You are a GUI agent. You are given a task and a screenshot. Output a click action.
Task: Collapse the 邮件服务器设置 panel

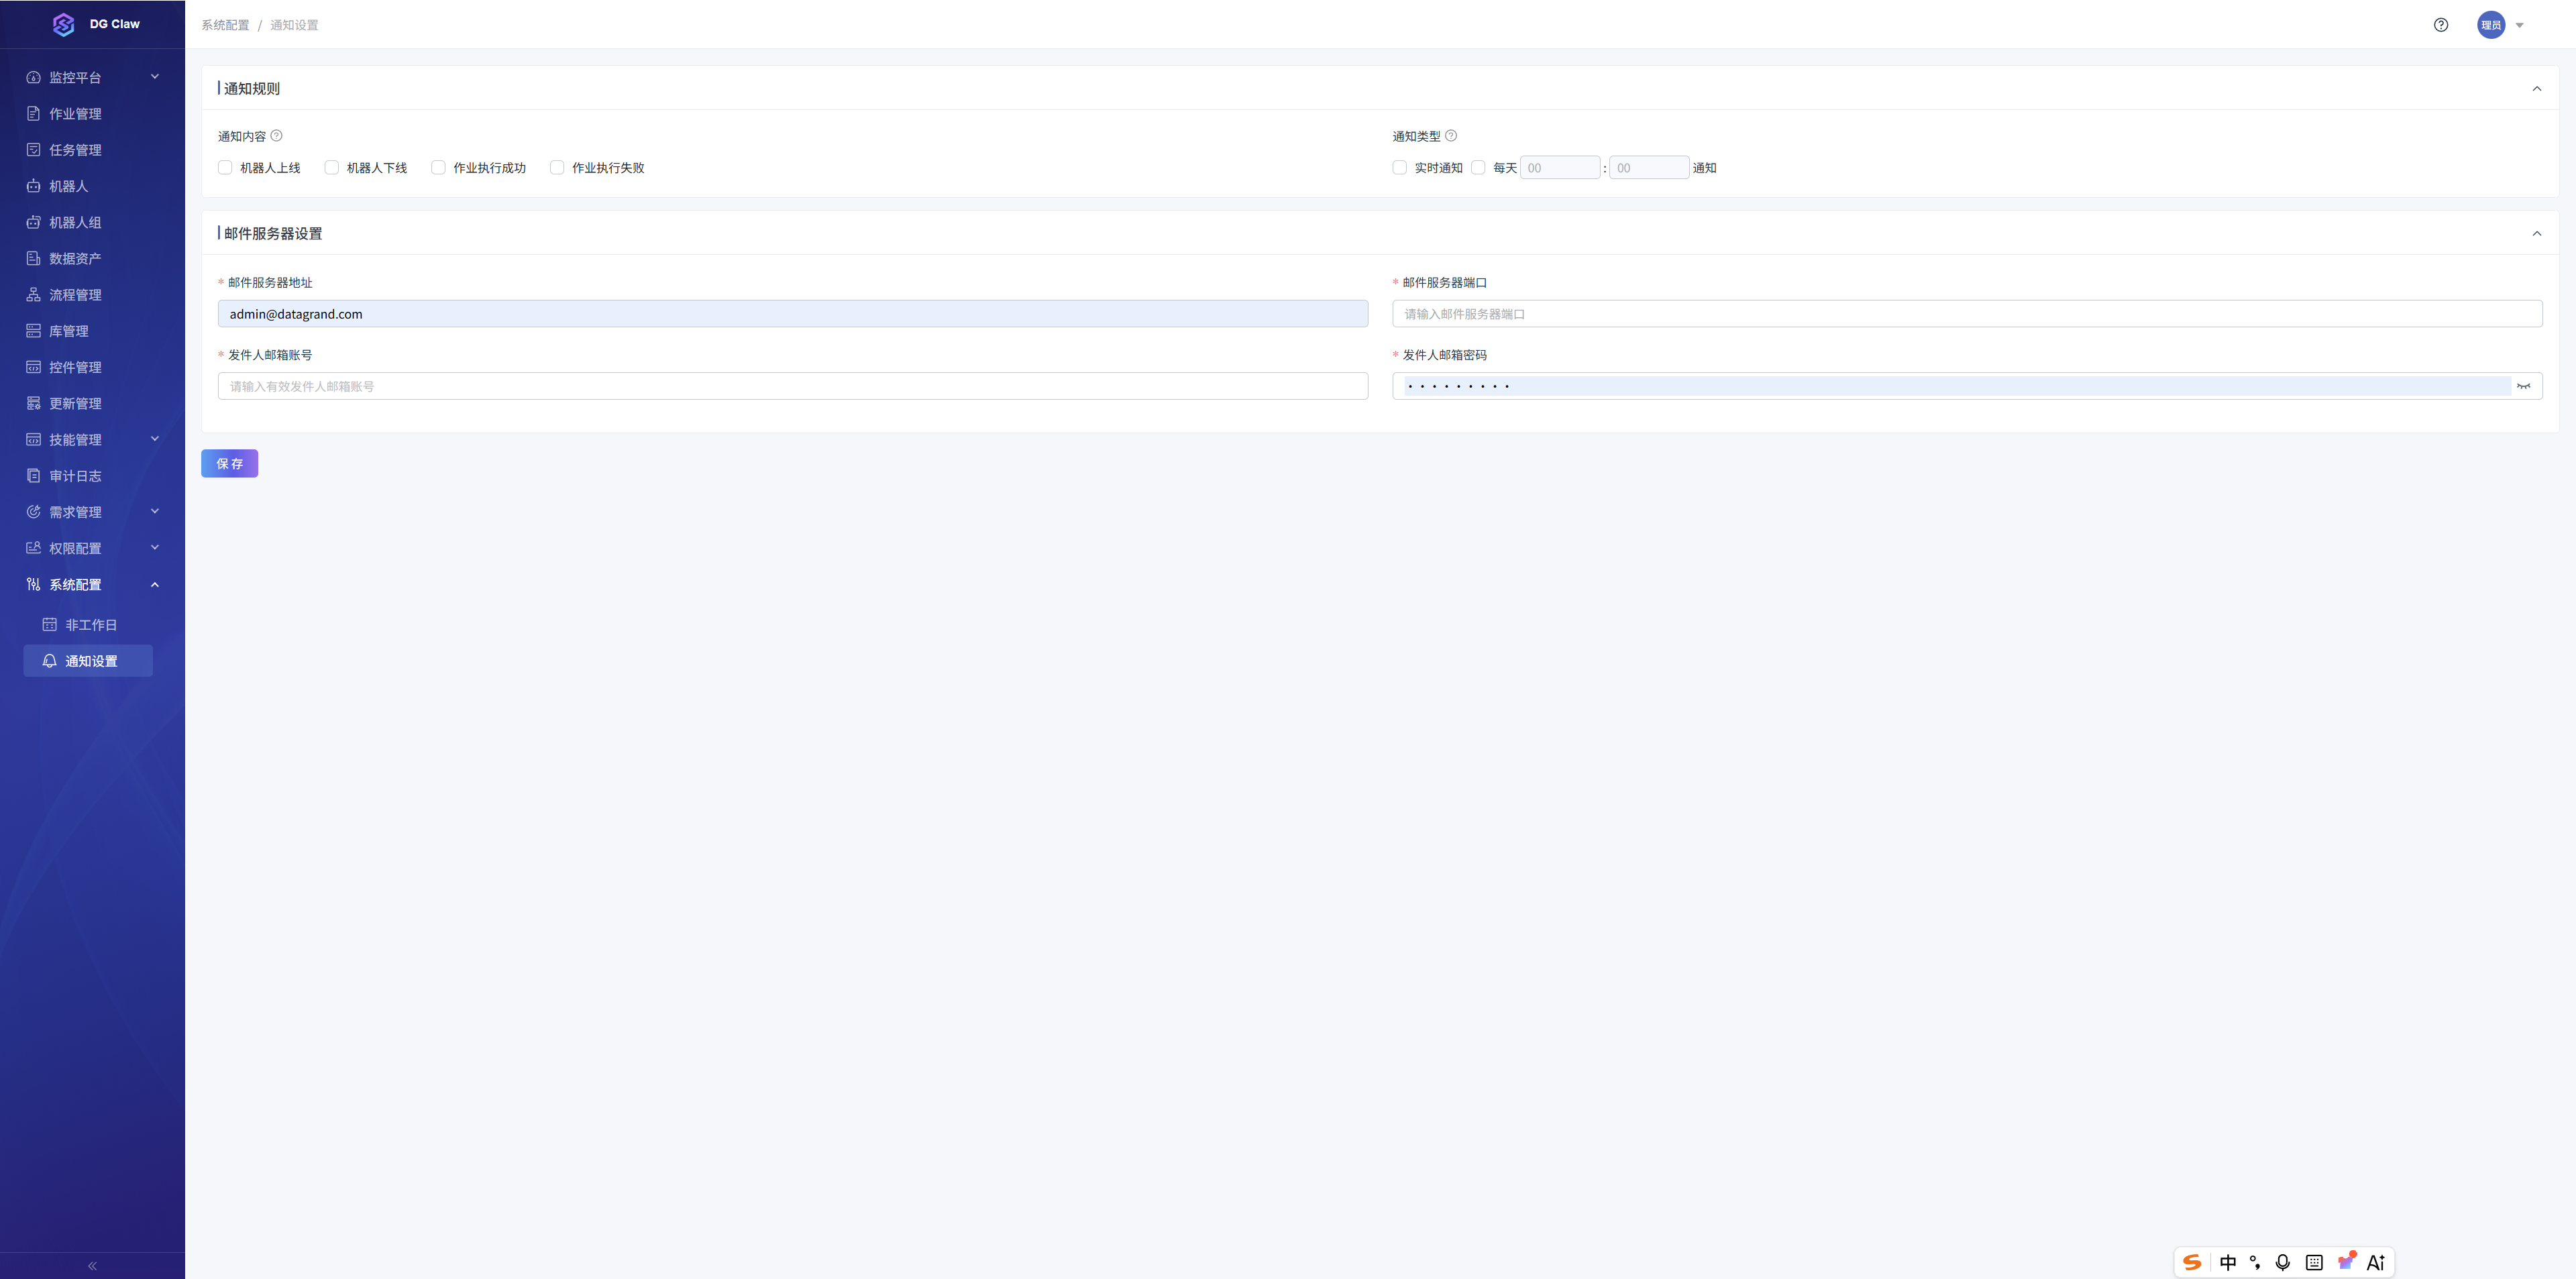click(2536, 234)
